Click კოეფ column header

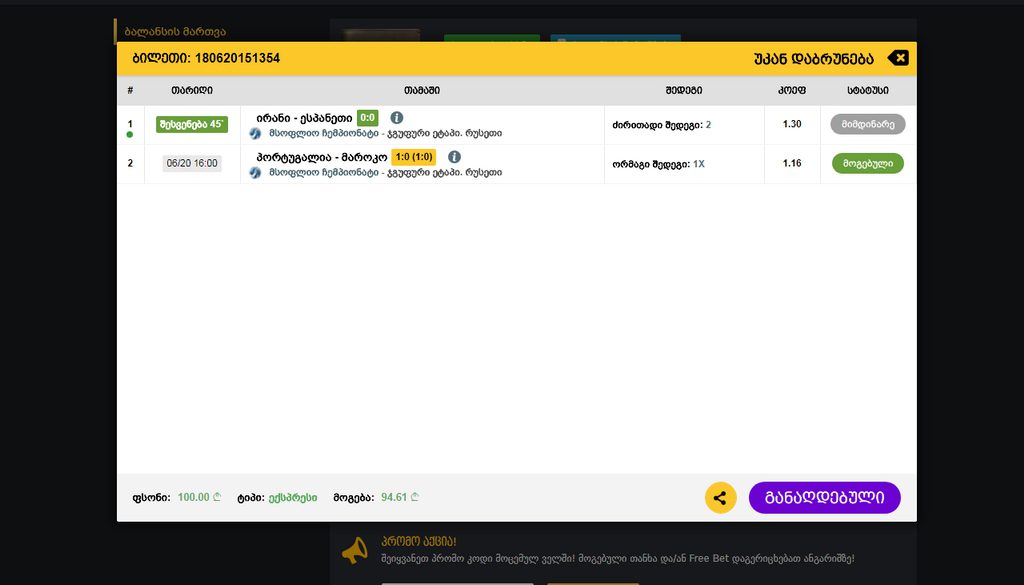click(x=792, y=90)
